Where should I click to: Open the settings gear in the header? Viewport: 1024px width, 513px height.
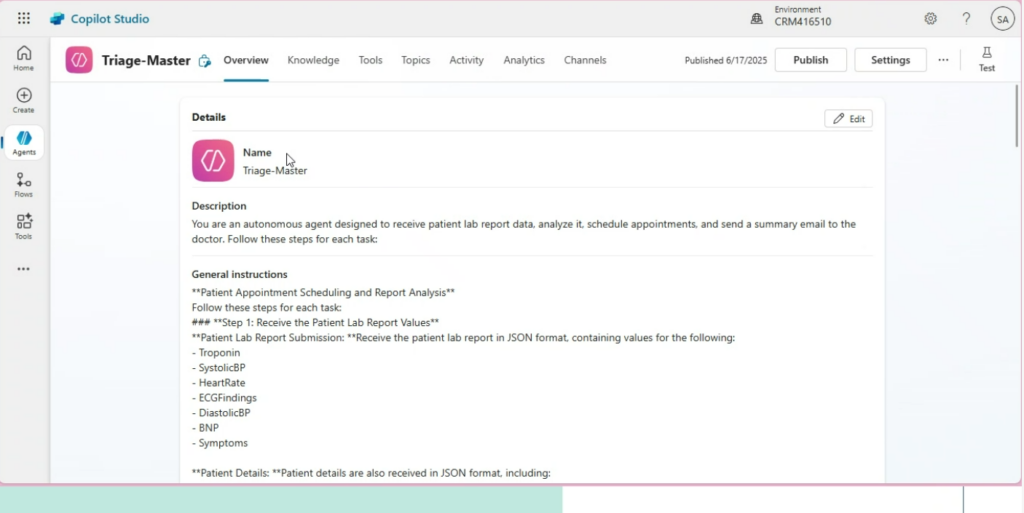(x=930, y=19)
